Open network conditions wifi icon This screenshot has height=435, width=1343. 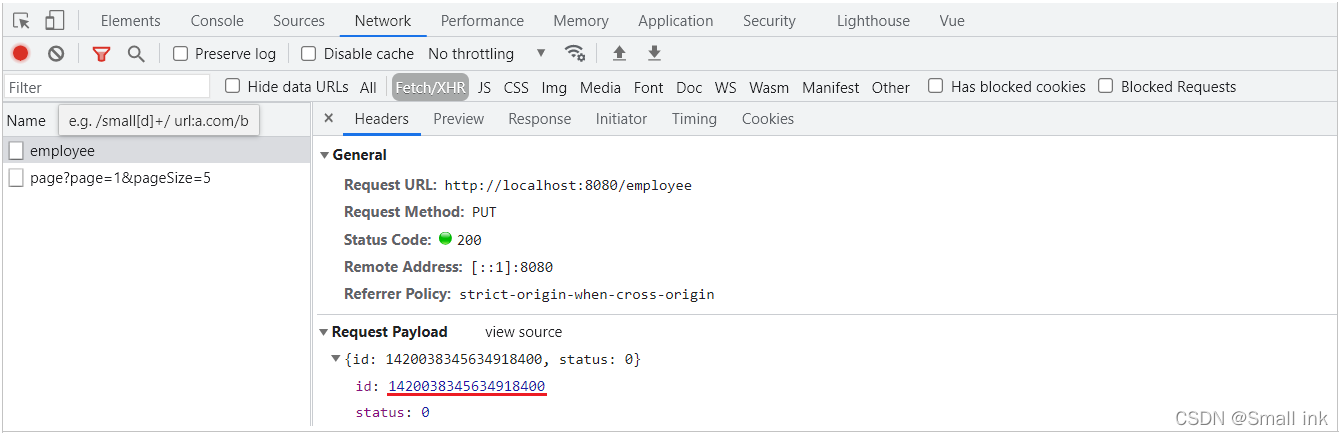[574, 53]
